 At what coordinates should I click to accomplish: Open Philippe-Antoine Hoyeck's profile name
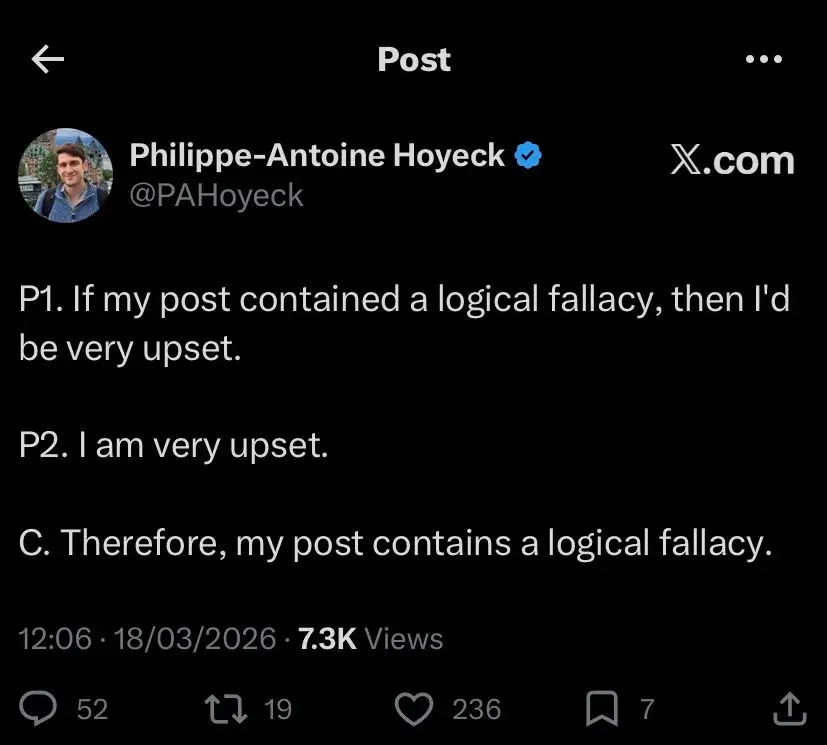tap(316, 155)
